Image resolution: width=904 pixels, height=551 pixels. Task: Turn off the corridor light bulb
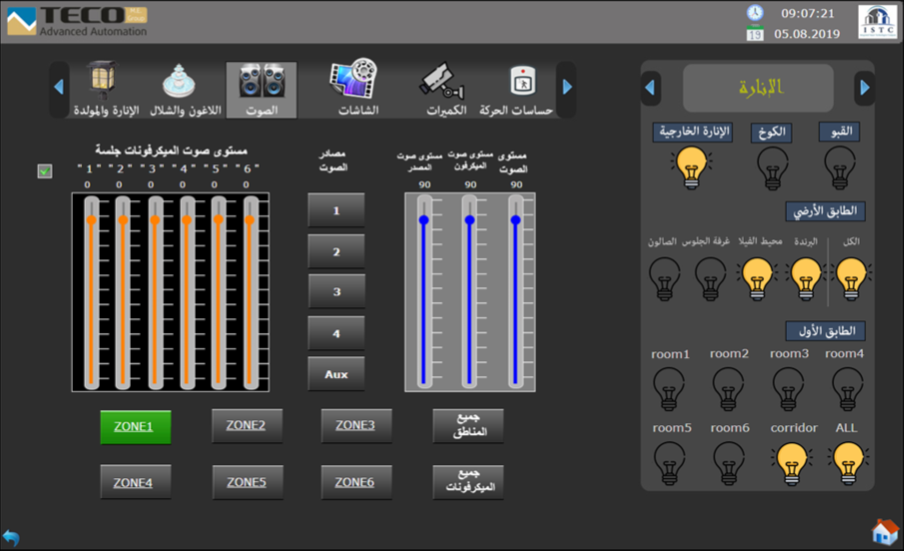(x=792, y=461)
